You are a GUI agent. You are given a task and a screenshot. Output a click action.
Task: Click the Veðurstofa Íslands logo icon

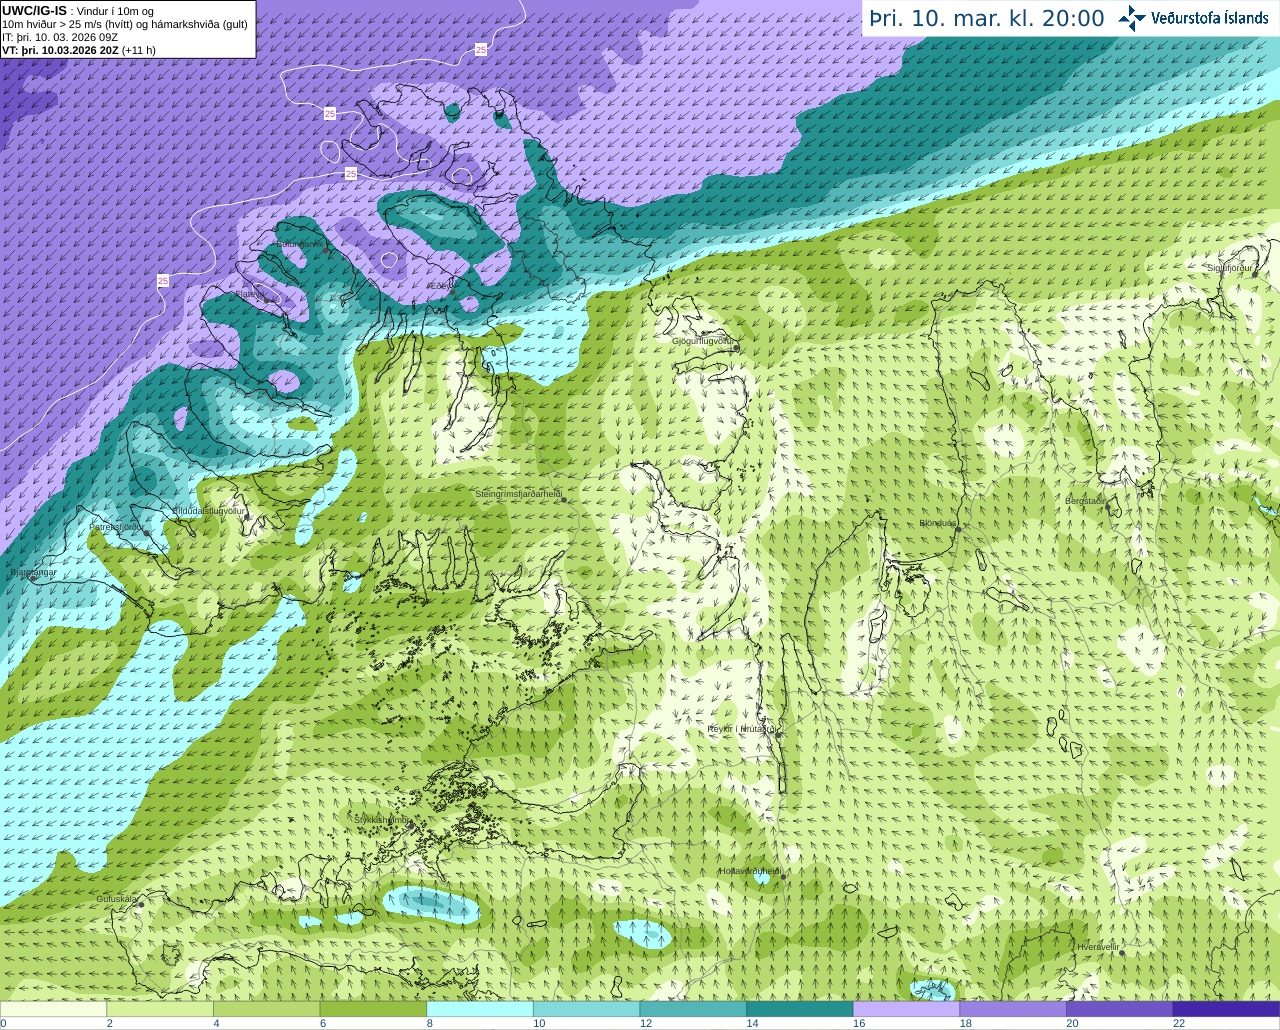[1132, 18]
